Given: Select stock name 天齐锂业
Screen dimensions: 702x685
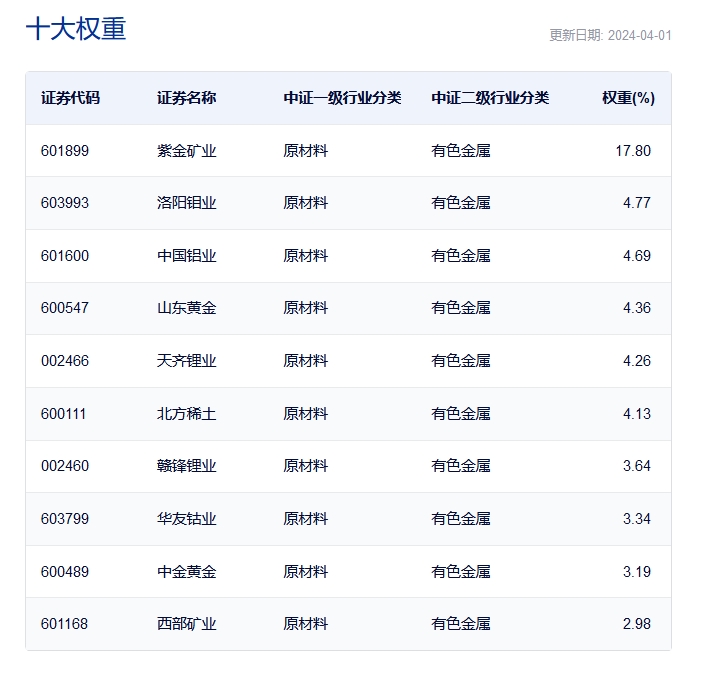Looking at the screenshot, I should pos(187,361).
